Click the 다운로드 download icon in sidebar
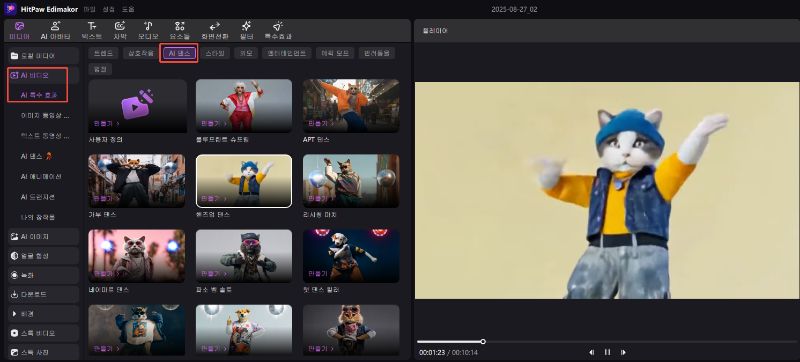Screen dimensions: 800x362 pyautogui.click(x=14, y=294)
